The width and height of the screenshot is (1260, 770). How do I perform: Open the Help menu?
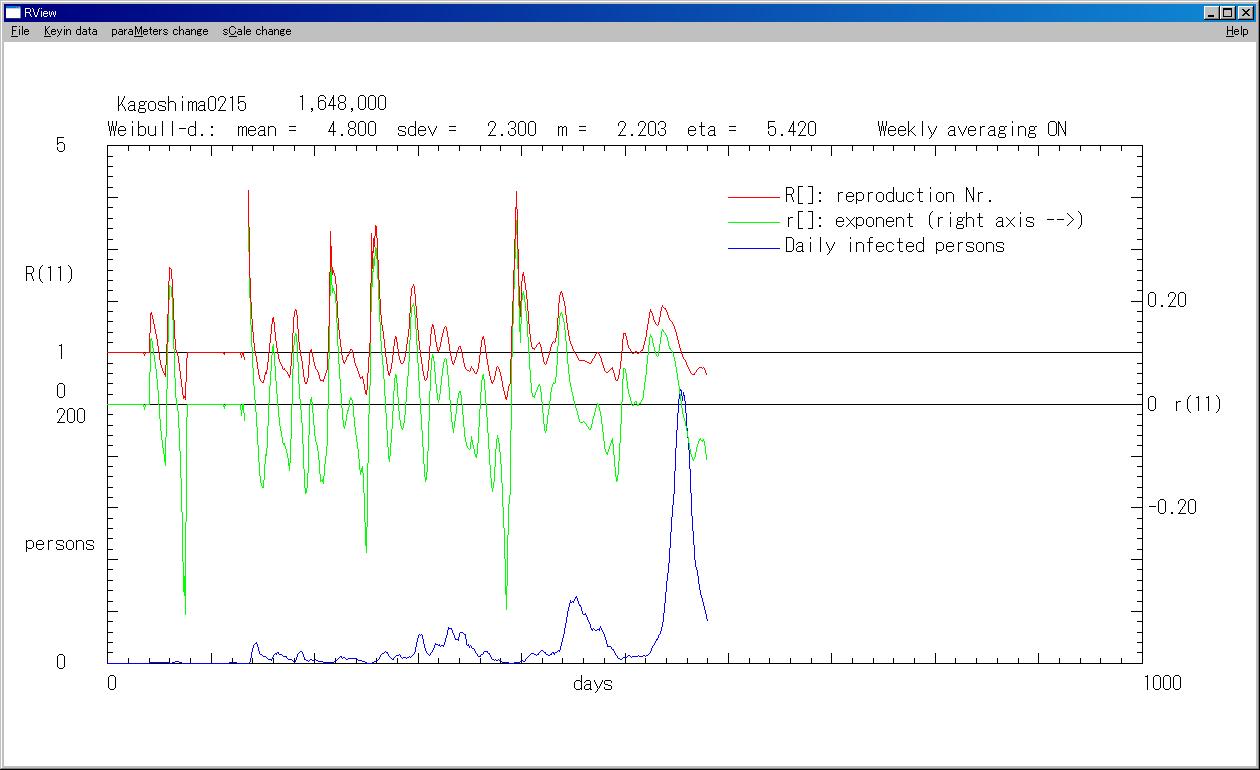point(1237,31)
